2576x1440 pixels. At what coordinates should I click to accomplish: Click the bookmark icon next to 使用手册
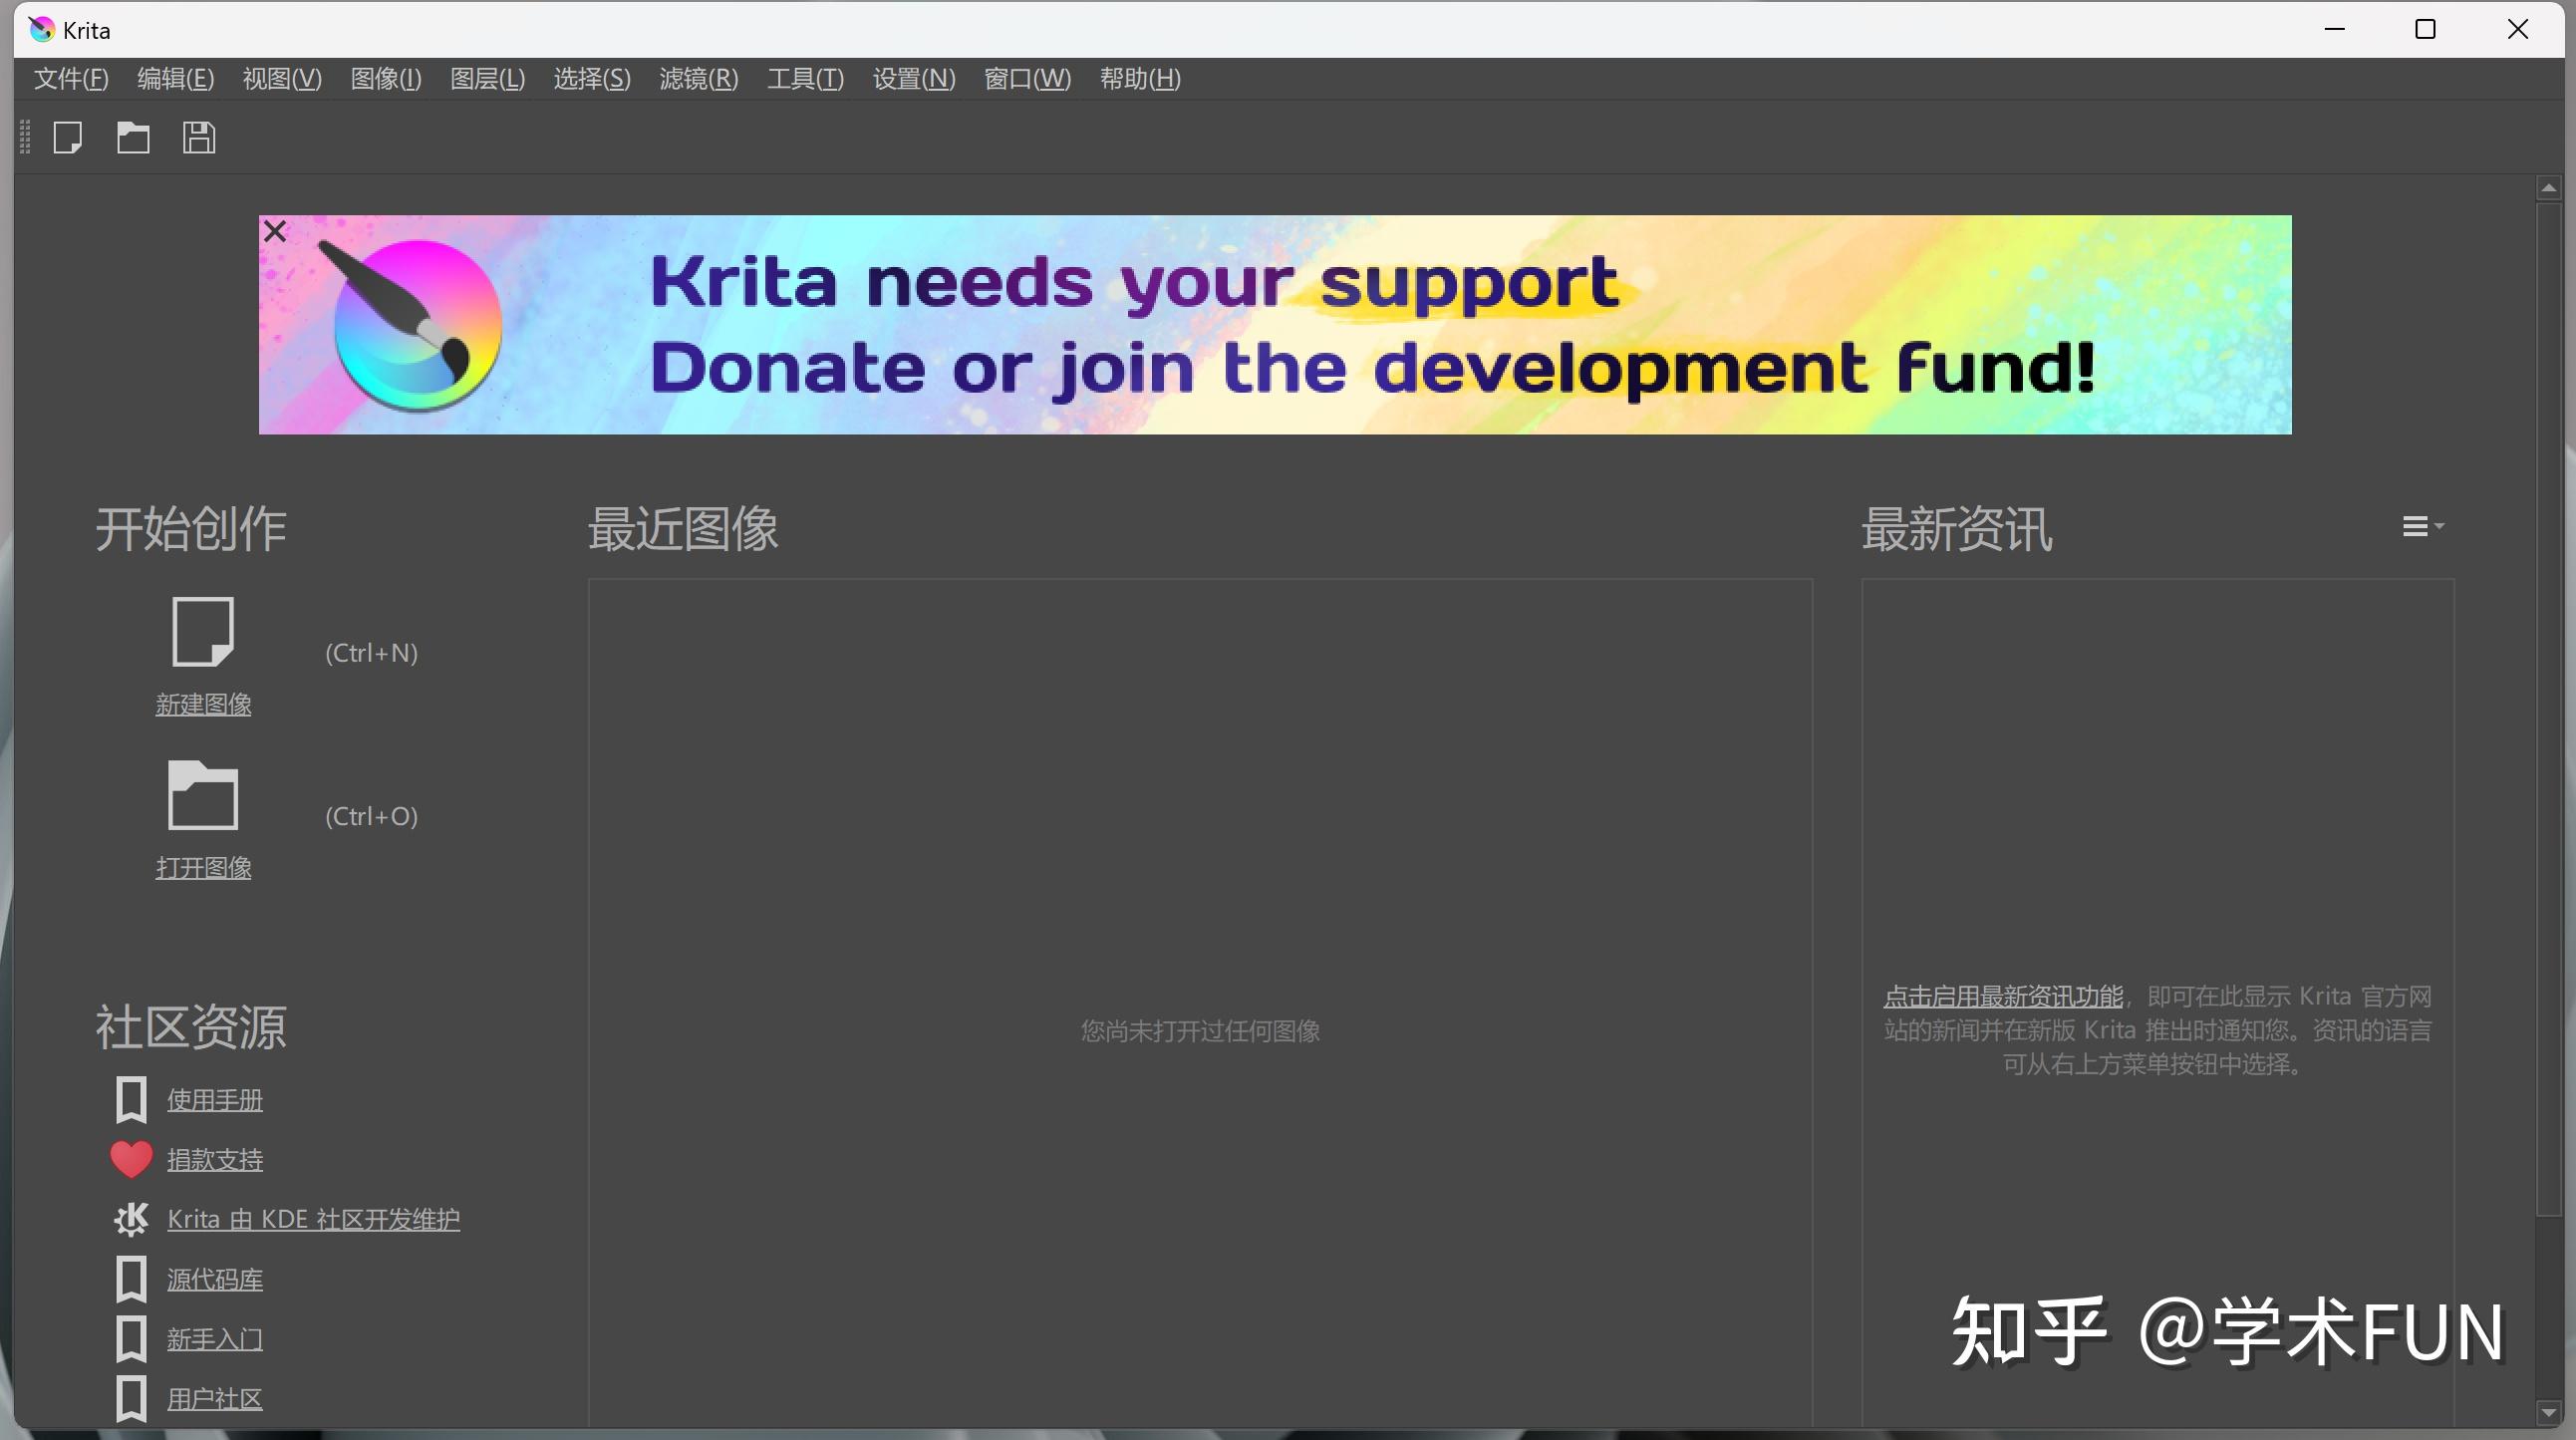click(x=131, y=1099)
